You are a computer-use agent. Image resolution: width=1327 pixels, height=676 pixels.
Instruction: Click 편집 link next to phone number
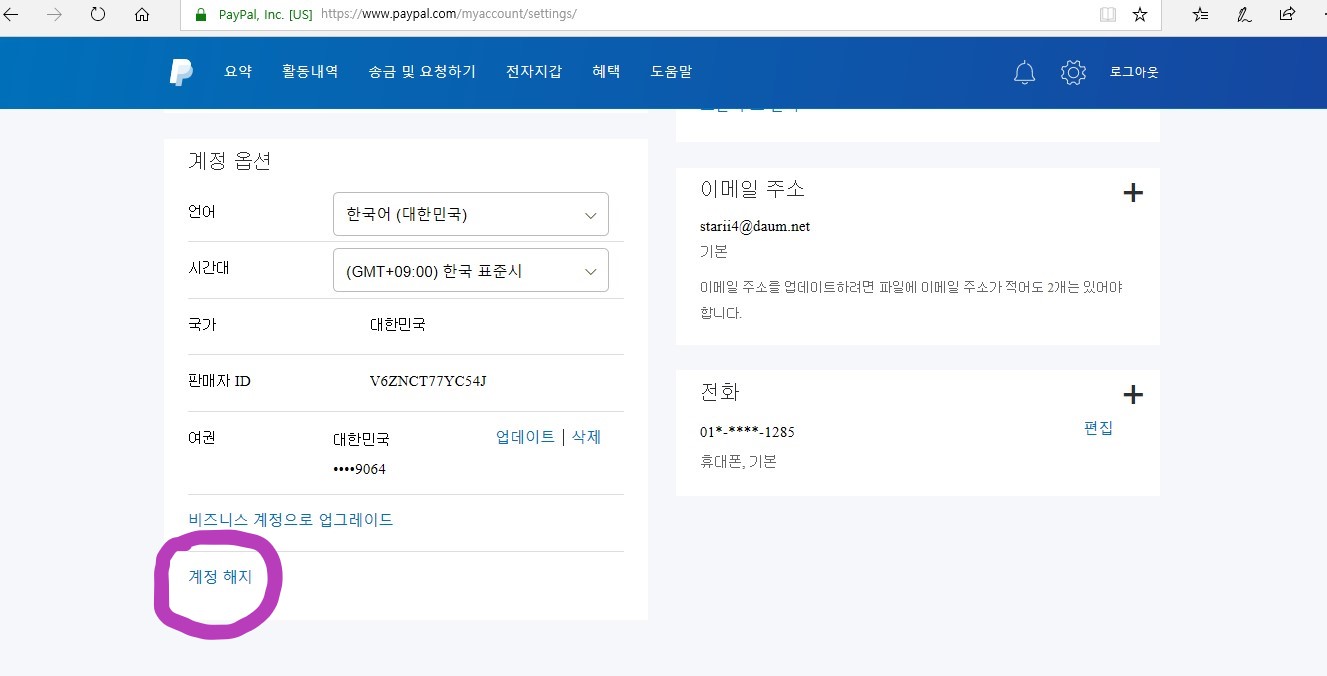point(1098,428)
